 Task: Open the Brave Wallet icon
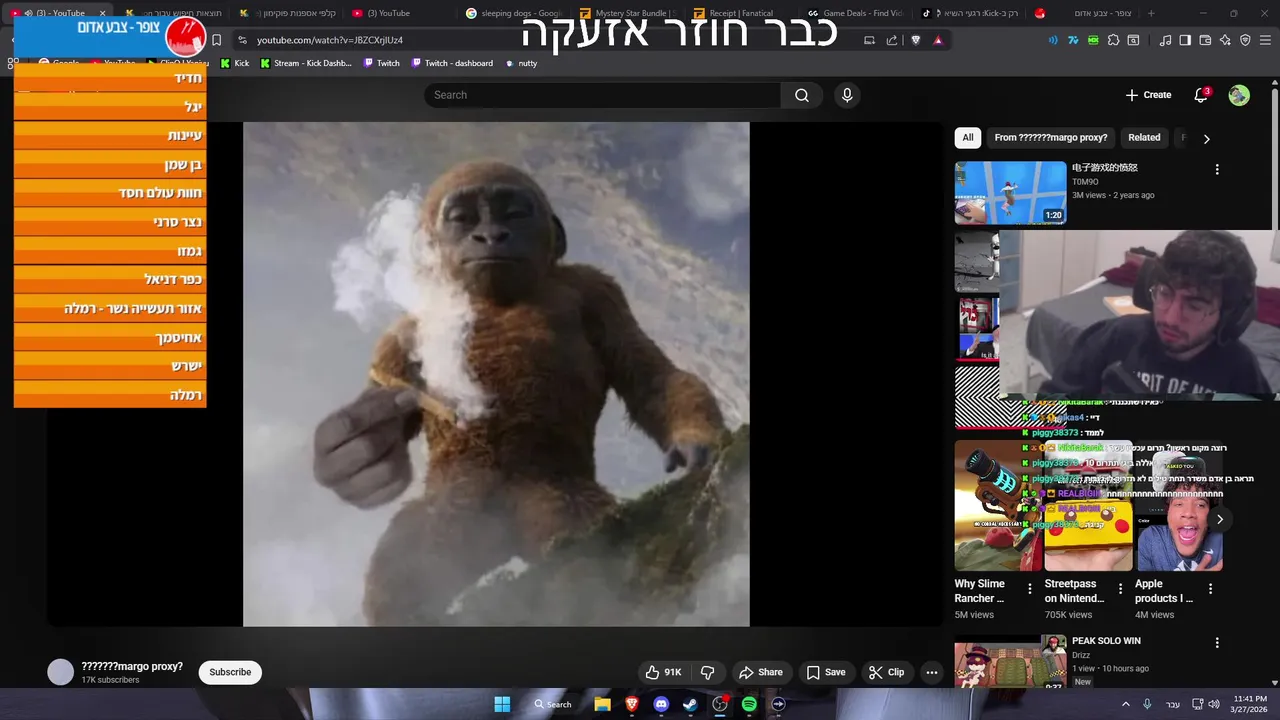tap(1205, 40)
